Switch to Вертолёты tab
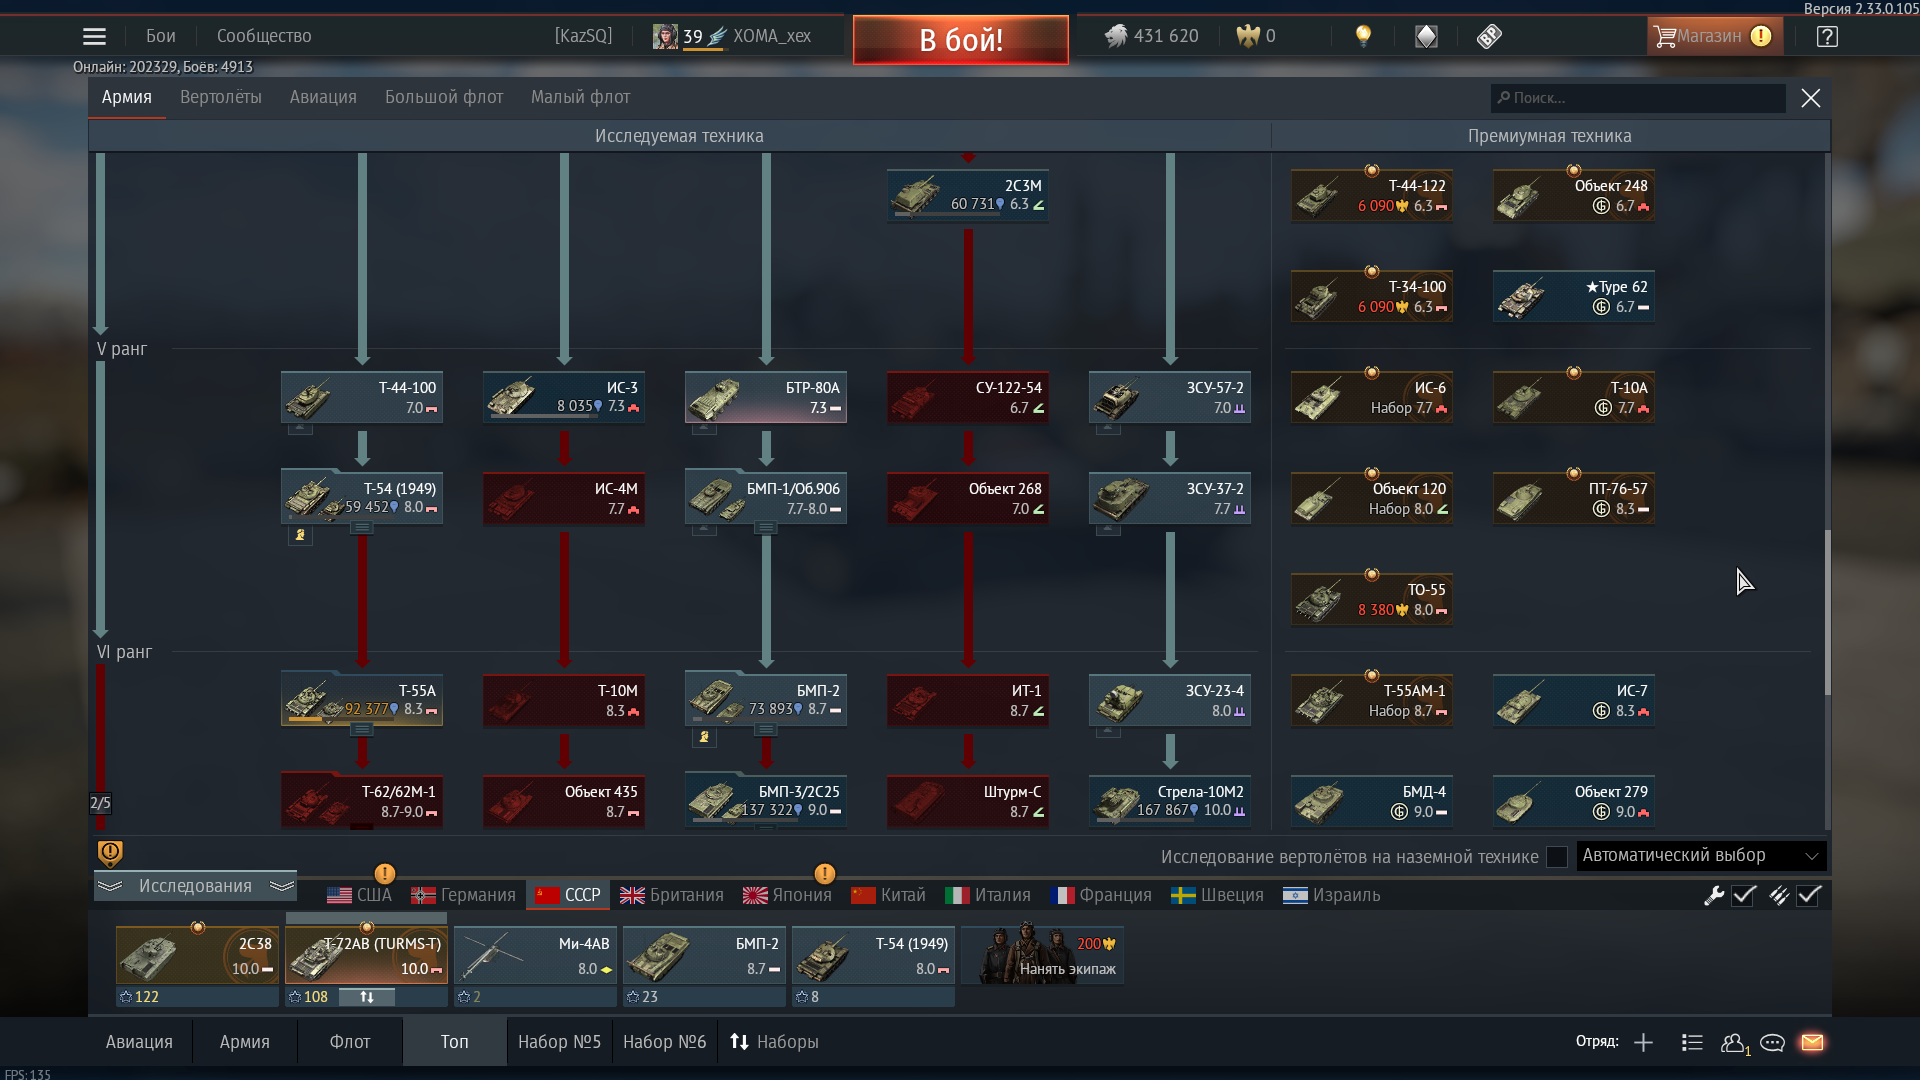The image size is (1920, 1080). (x=221, y=97)
